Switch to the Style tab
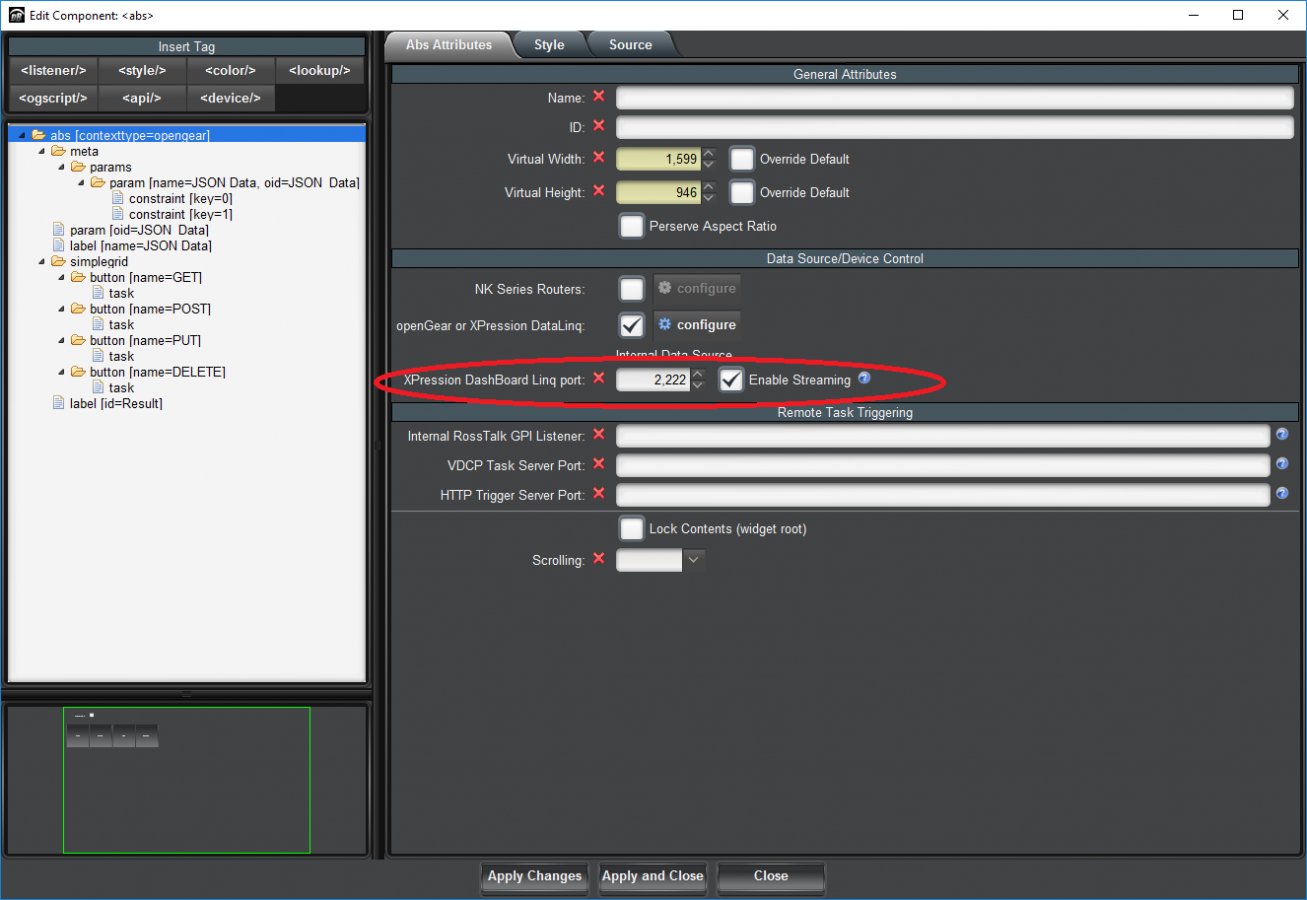1307x900 pixels. point(549,45)
